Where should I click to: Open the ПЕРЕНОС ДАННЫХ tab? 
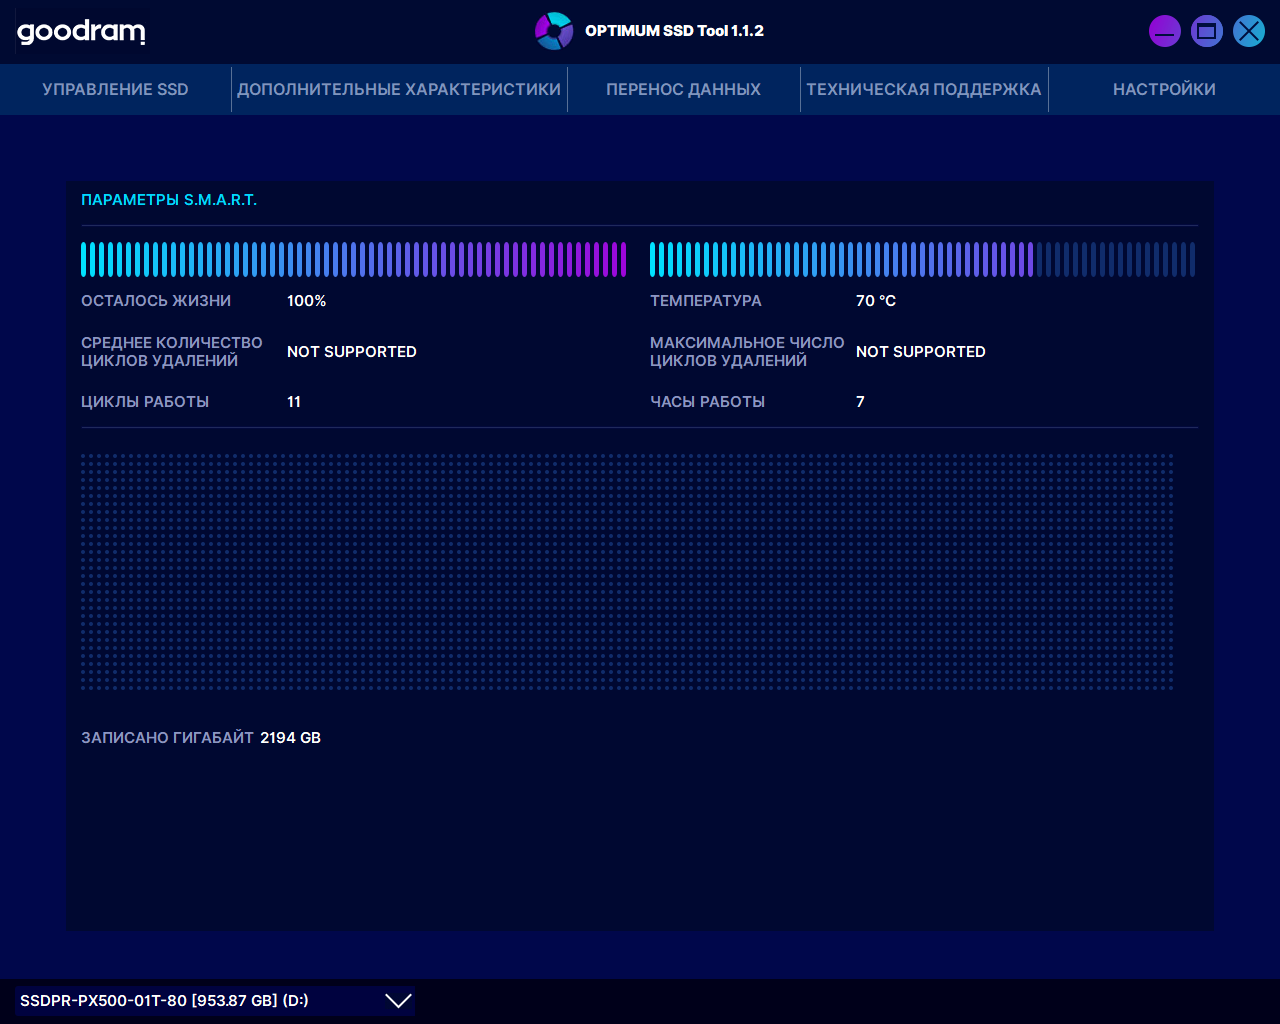683,89
